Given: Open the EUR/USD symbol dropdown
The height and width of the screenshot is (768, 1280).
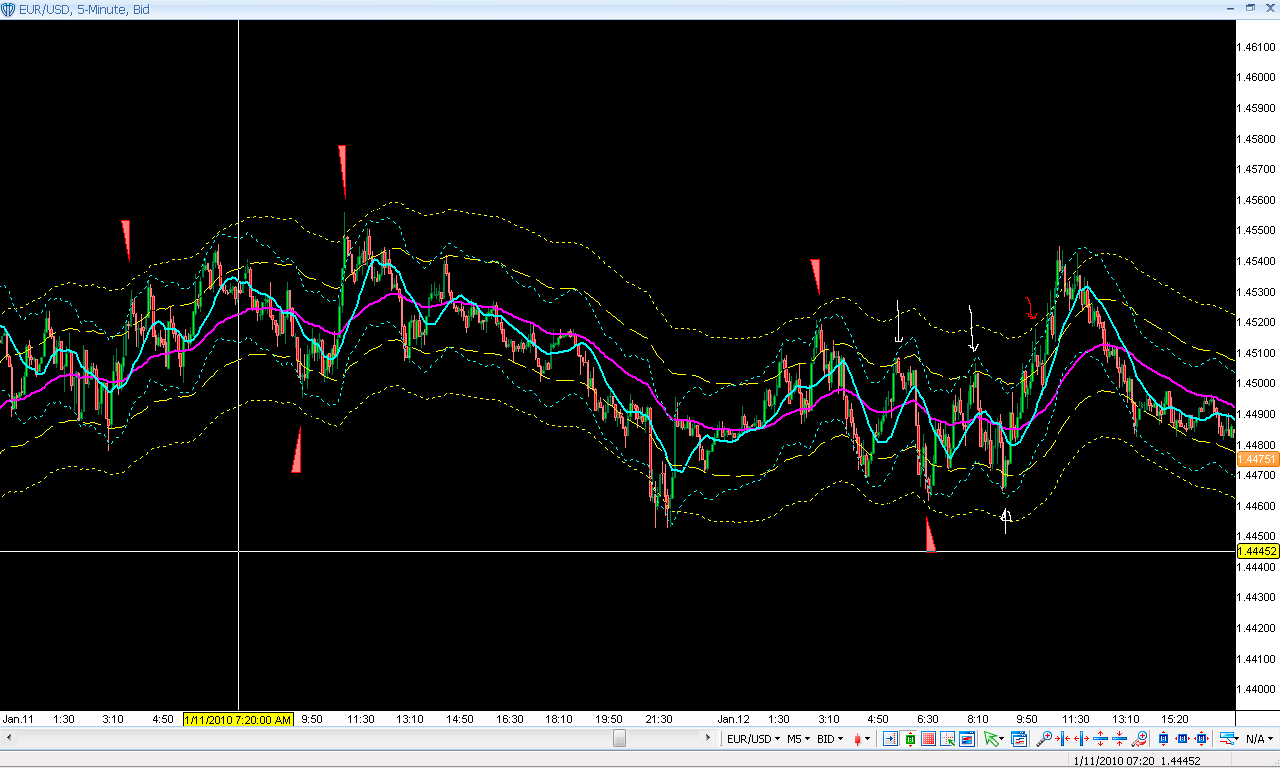Looking at the screenshot, I should (x=753, y=739).
